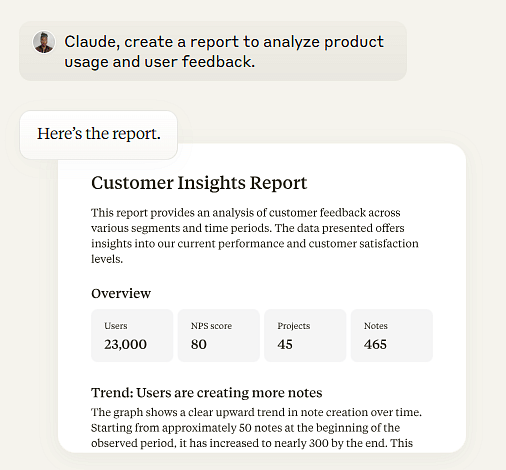Select the Notes 465 stat card
506x470 pixels.
pos(392,335)
